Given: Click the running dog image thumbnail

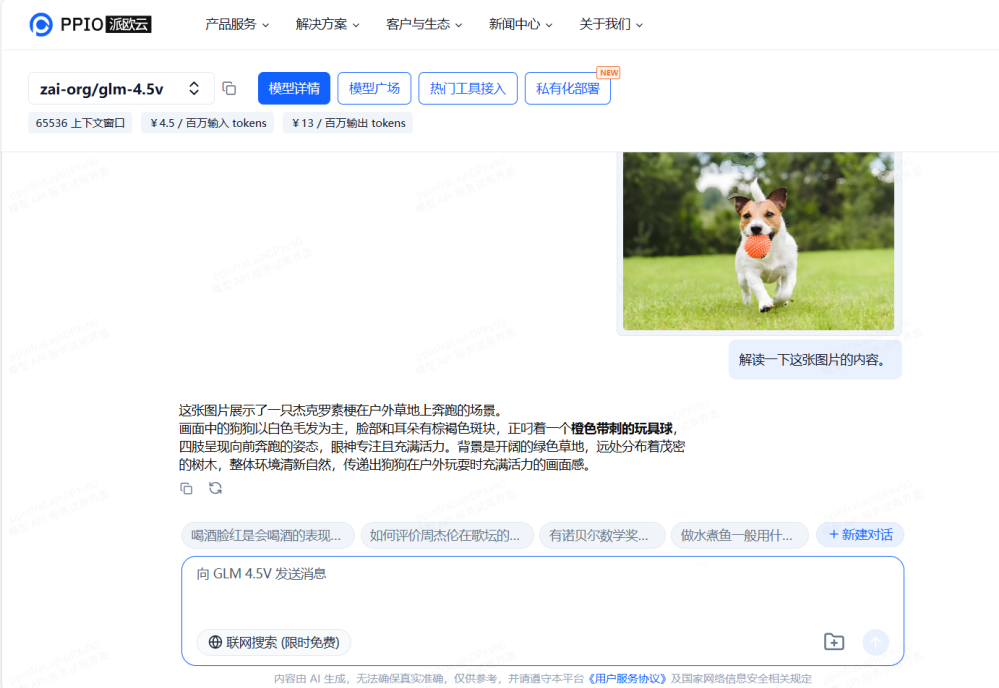Looking at the screenshot, I should coord(759,241).
